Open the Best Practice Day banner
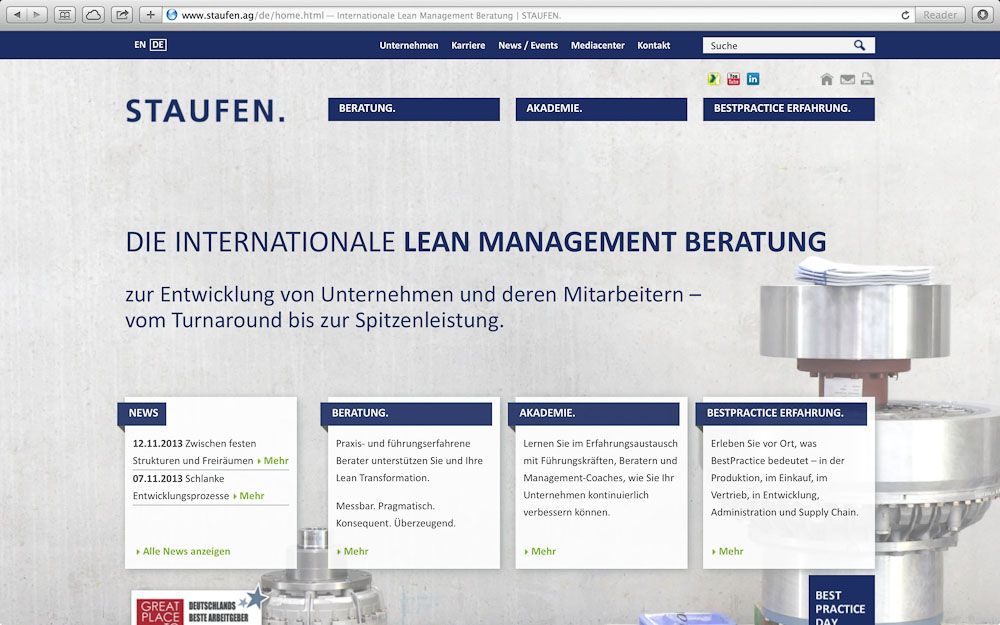 841,600
